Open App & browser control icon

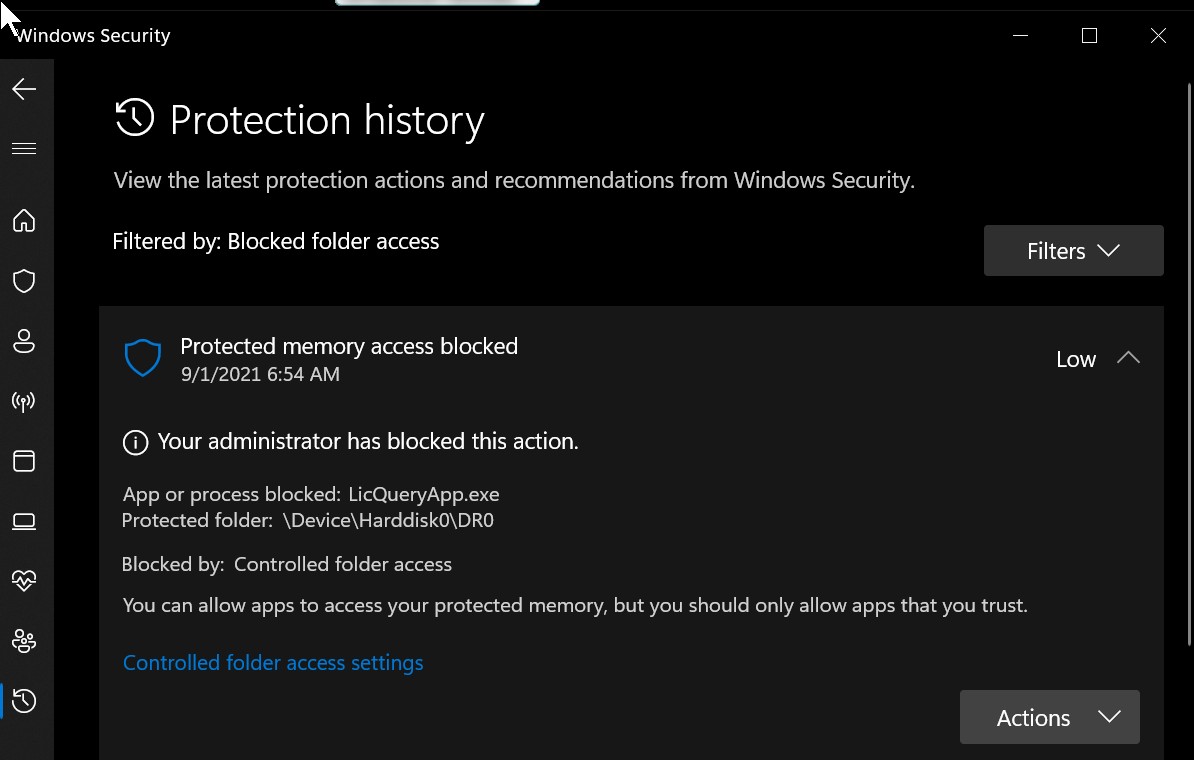[24, 461]
